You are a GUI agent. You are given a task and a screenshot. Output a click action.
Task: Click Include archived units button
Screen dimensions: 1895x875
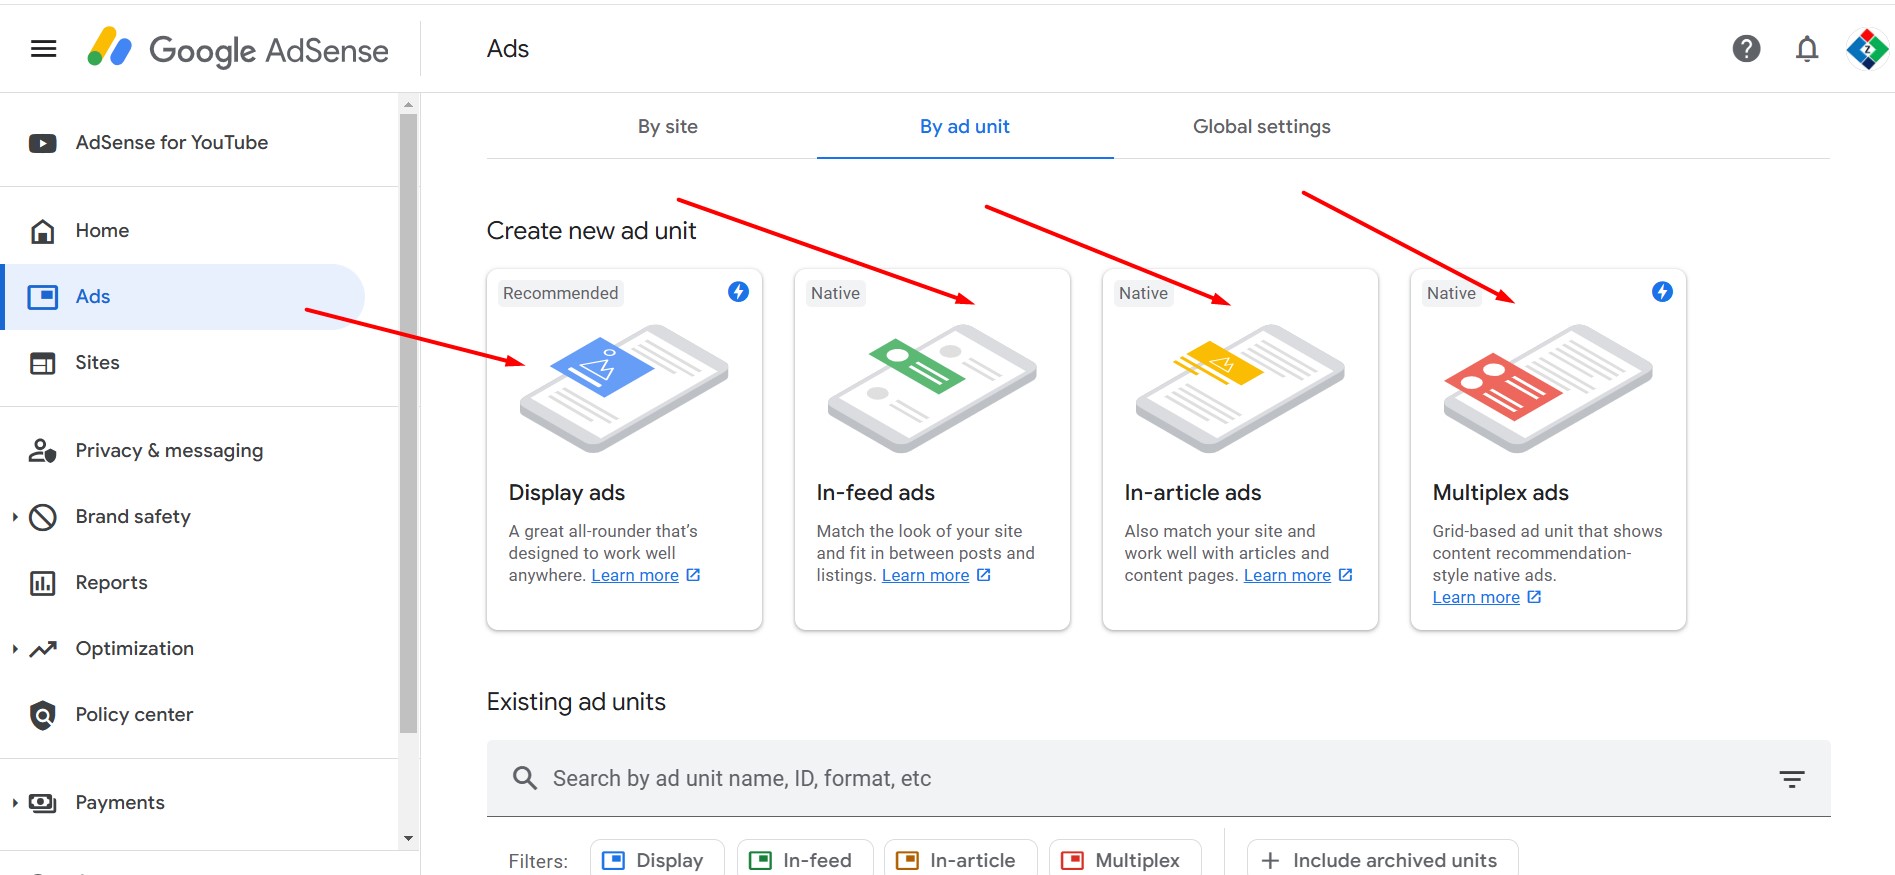[x=1381, y=860]
